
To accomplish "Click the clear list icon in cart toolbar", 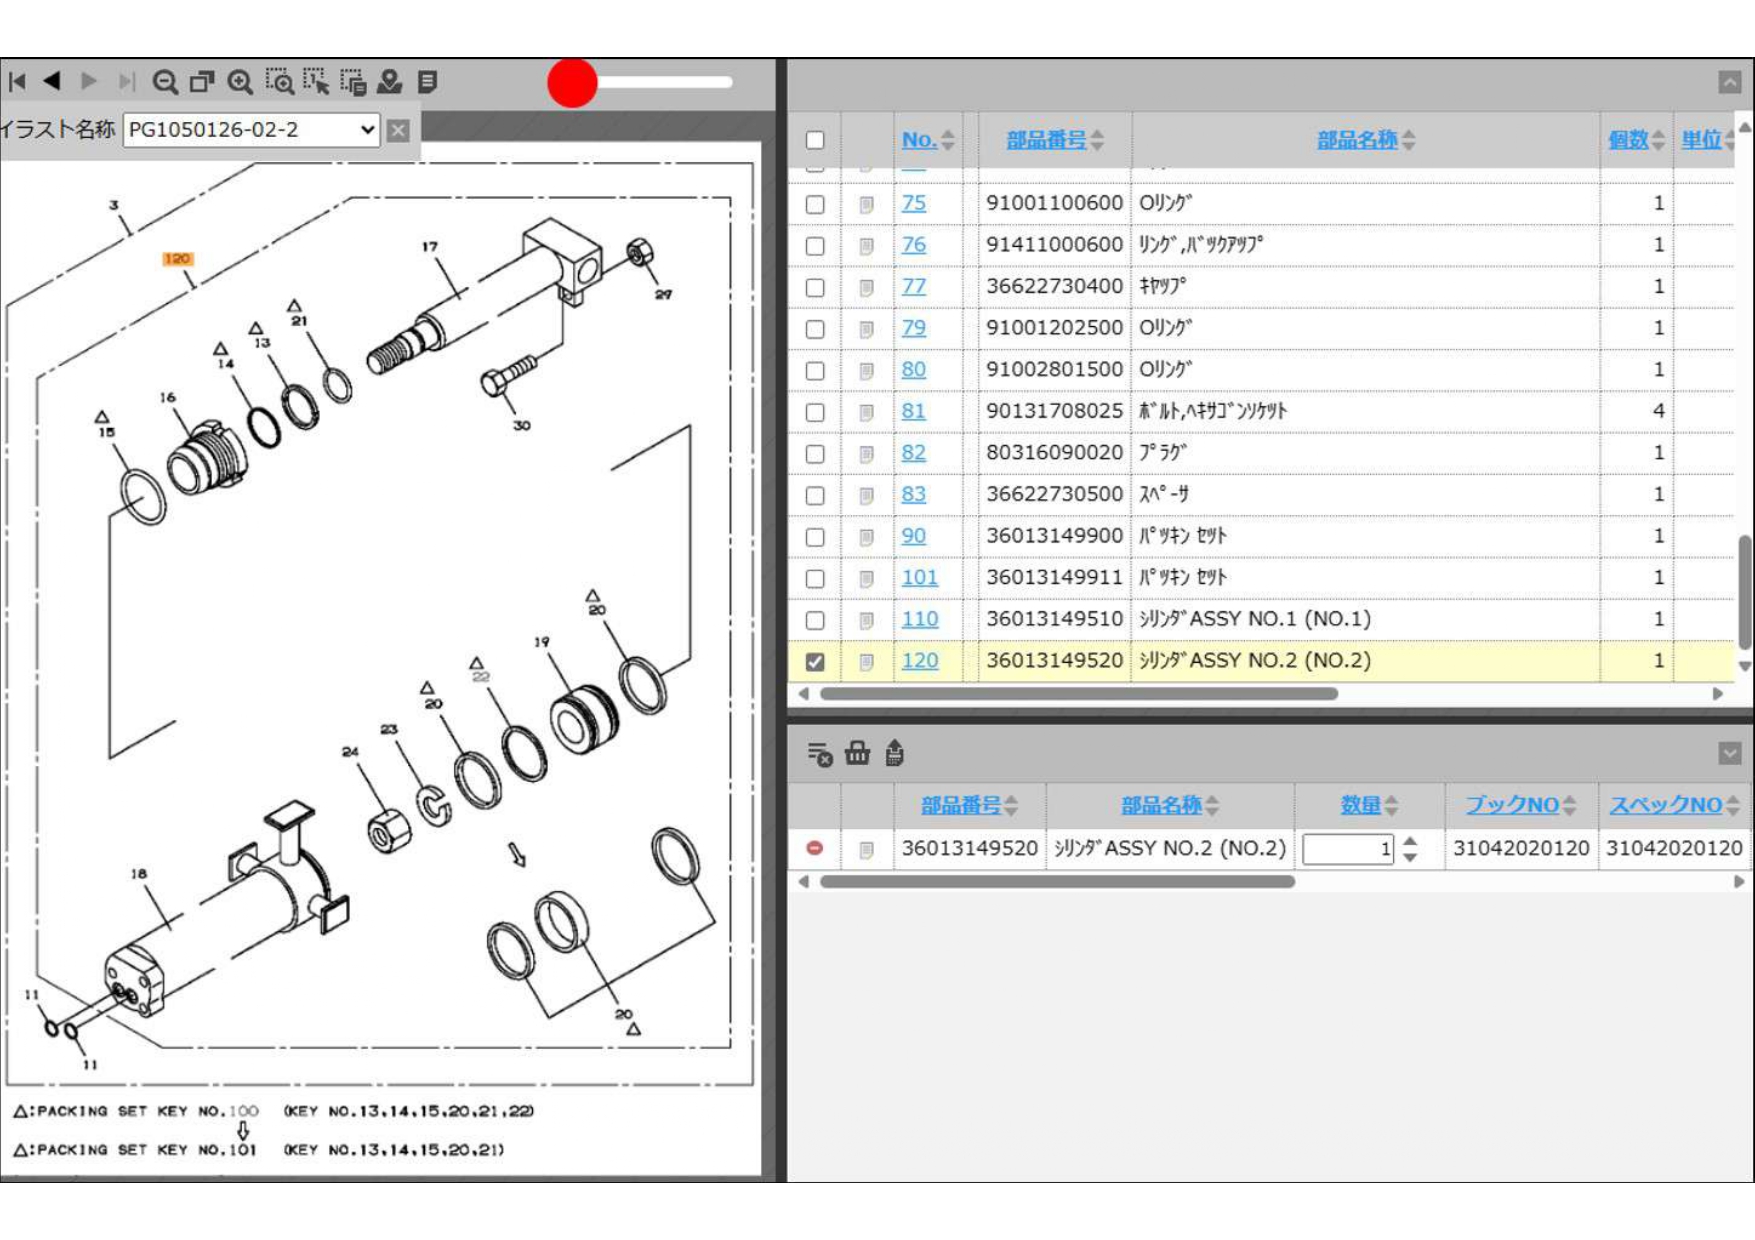I will 819,753.
